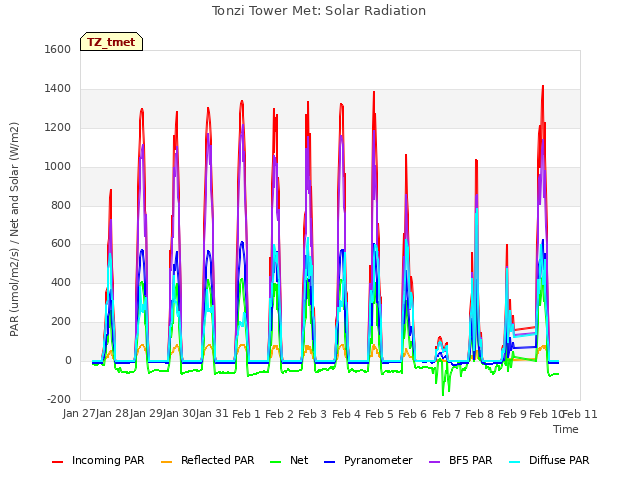Viewport: 640px width, 480px height.
Task: Select the Incoming PAR legend label
Action: click(108, 460)
